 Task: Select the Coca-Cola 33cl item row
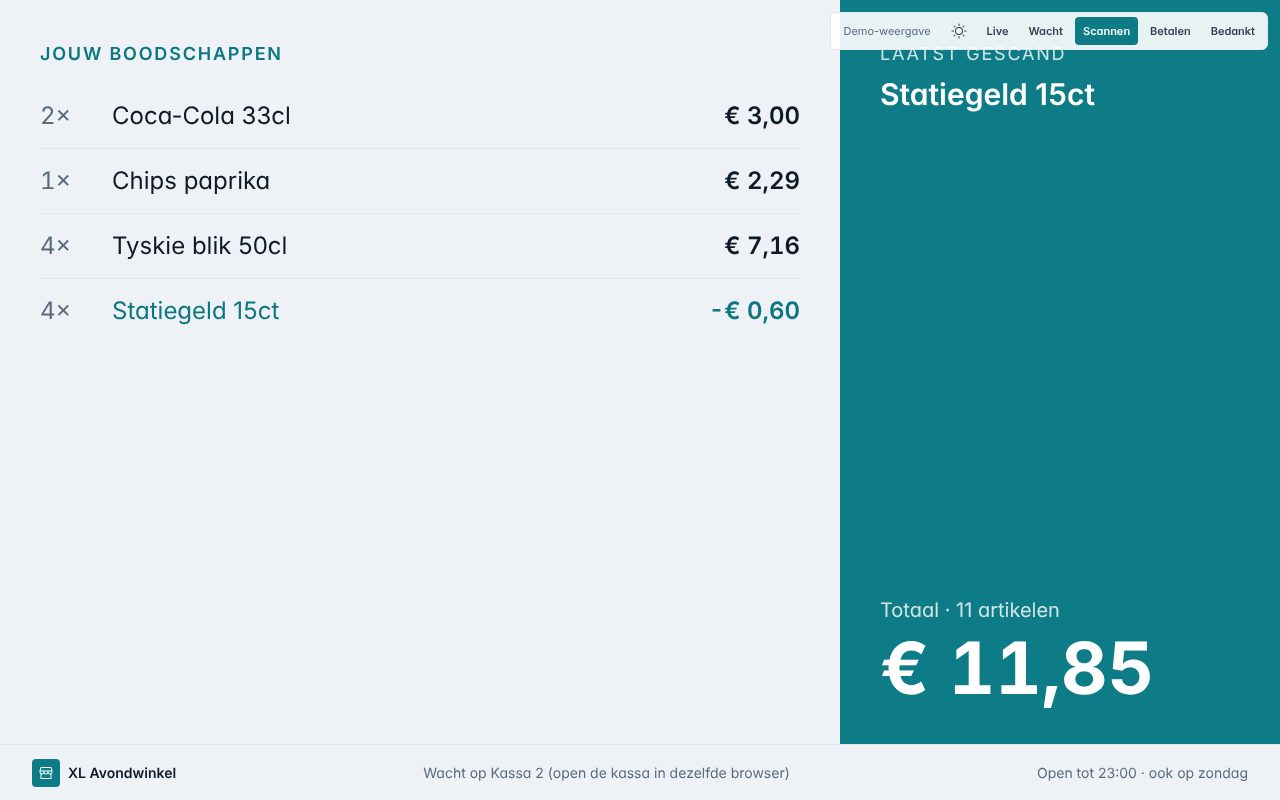pyautogui.click(x=420, y=116)
